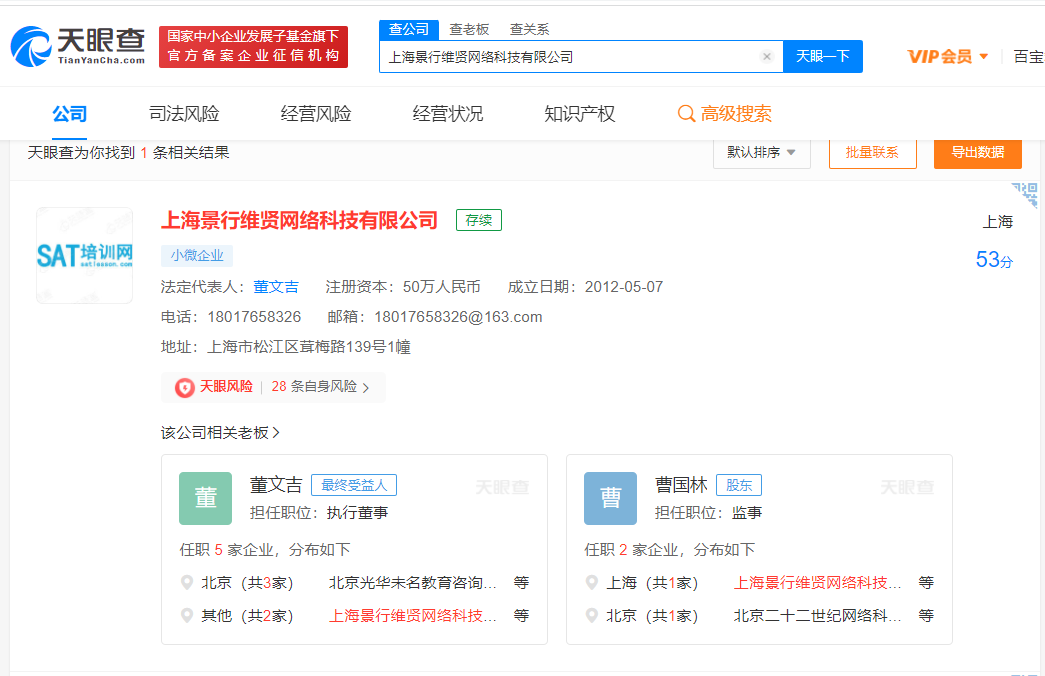
Task: Select the 公司 category tab
Action: pos(69,114)
